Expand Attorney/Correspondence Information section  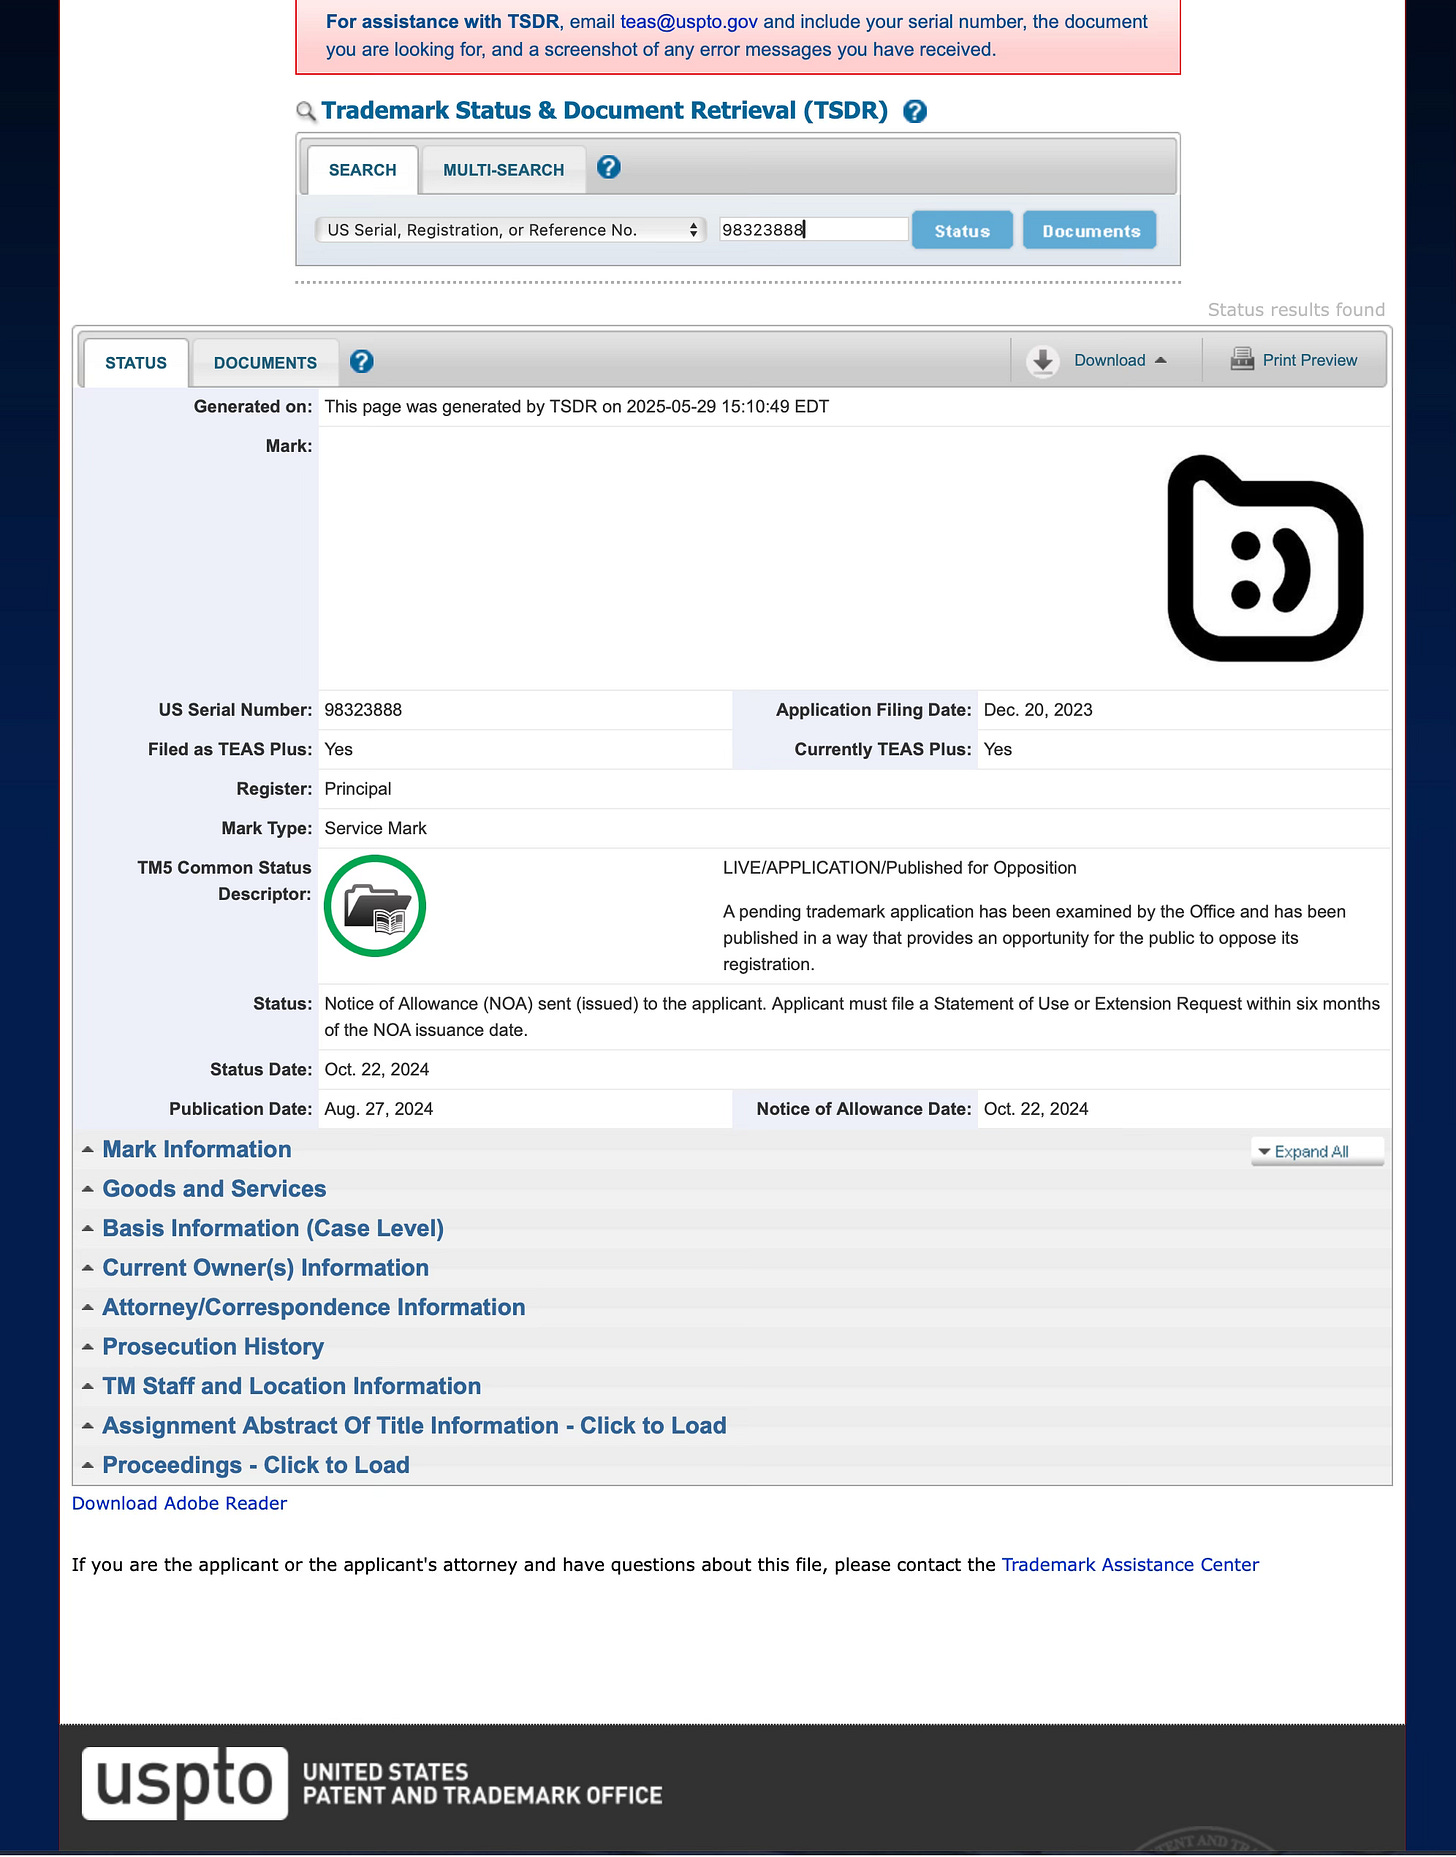pyautogui.click(x=313, y=1307)
